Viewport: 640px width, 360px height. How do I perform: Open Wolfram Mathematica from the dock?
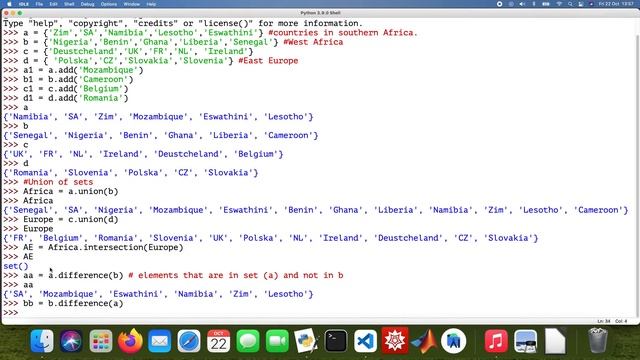(x=395, y=340)
